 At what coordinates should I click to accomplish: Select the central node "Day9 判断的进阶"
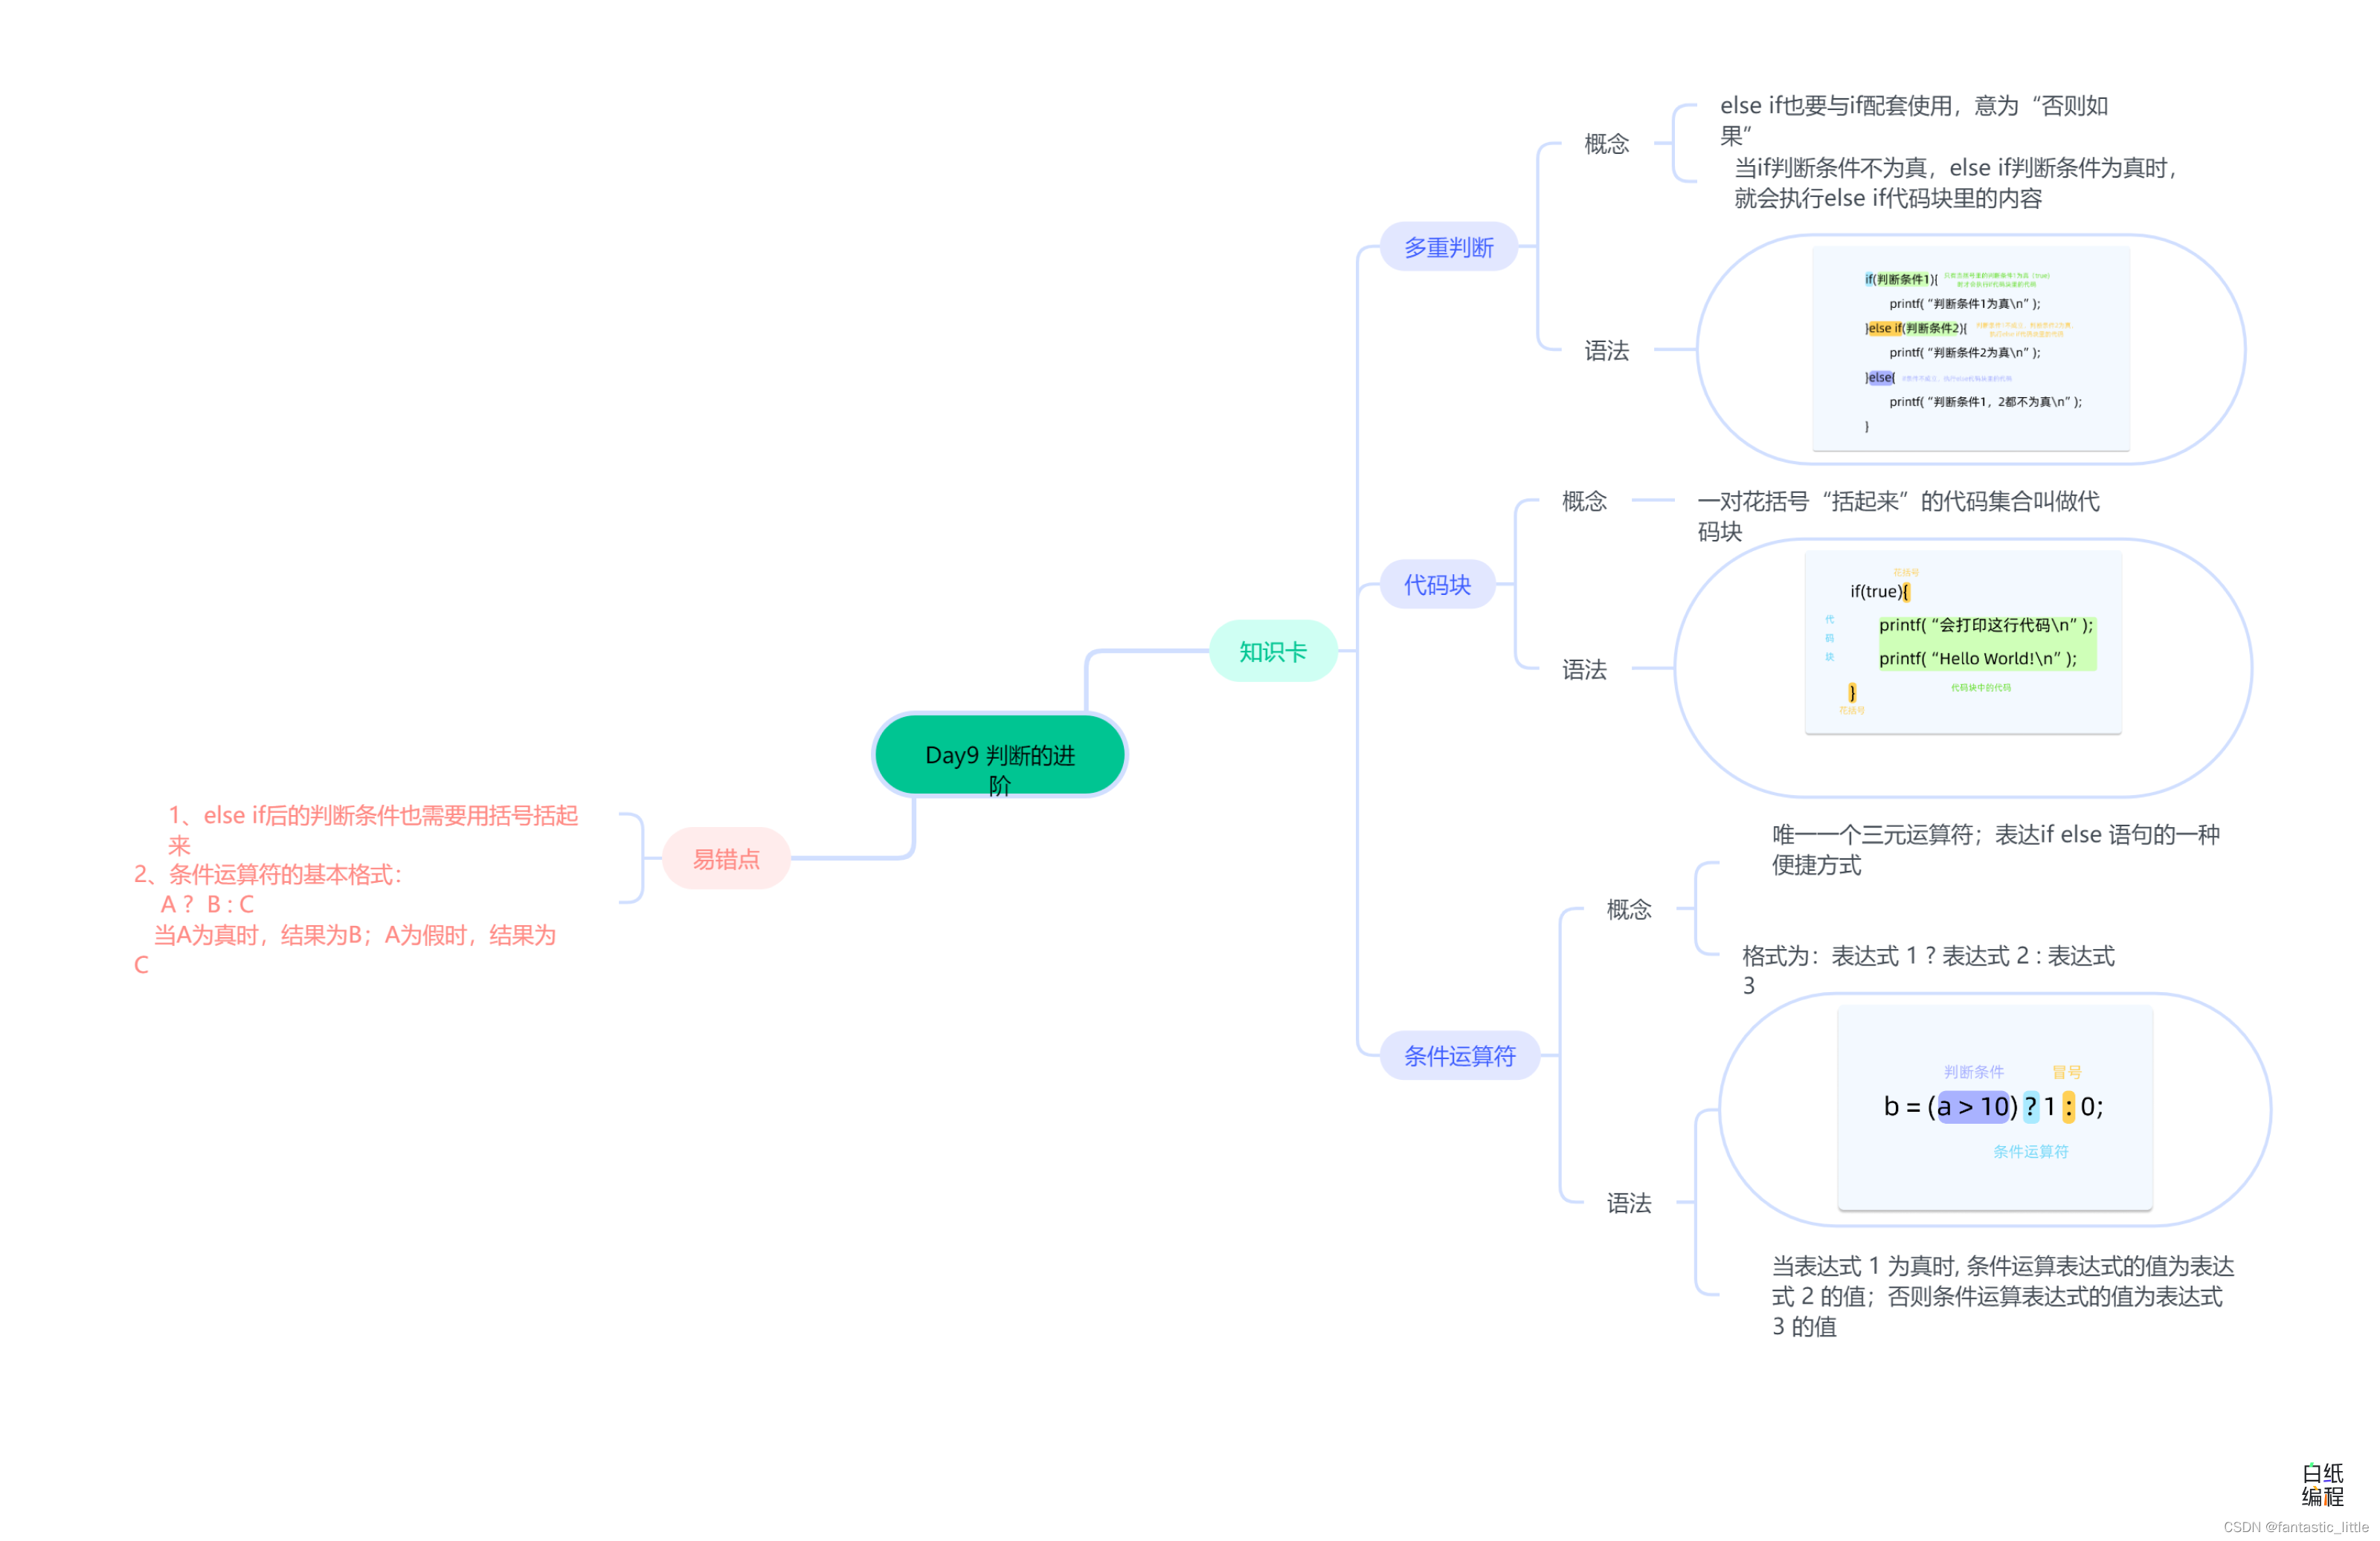point(999,755)
